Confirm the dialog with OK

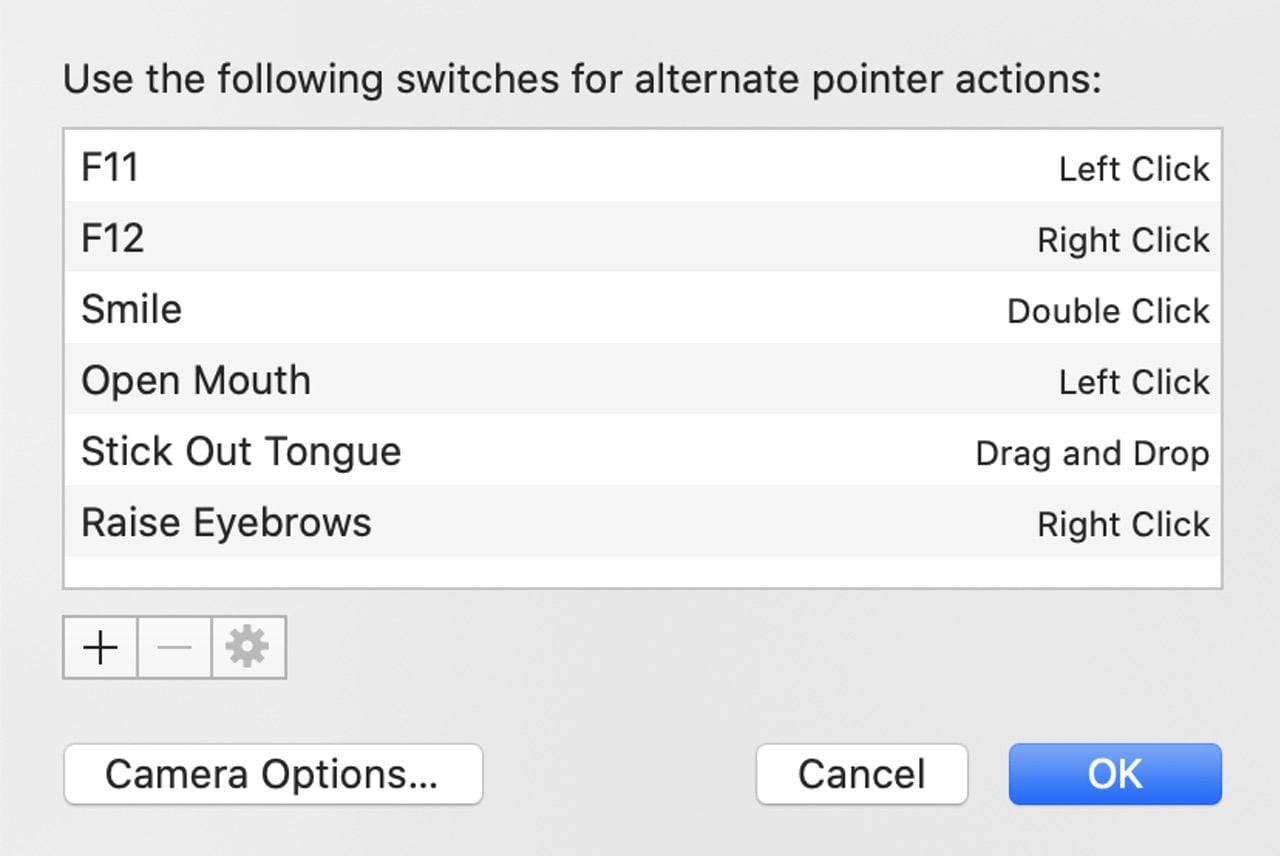click(x=1115, y=774)
